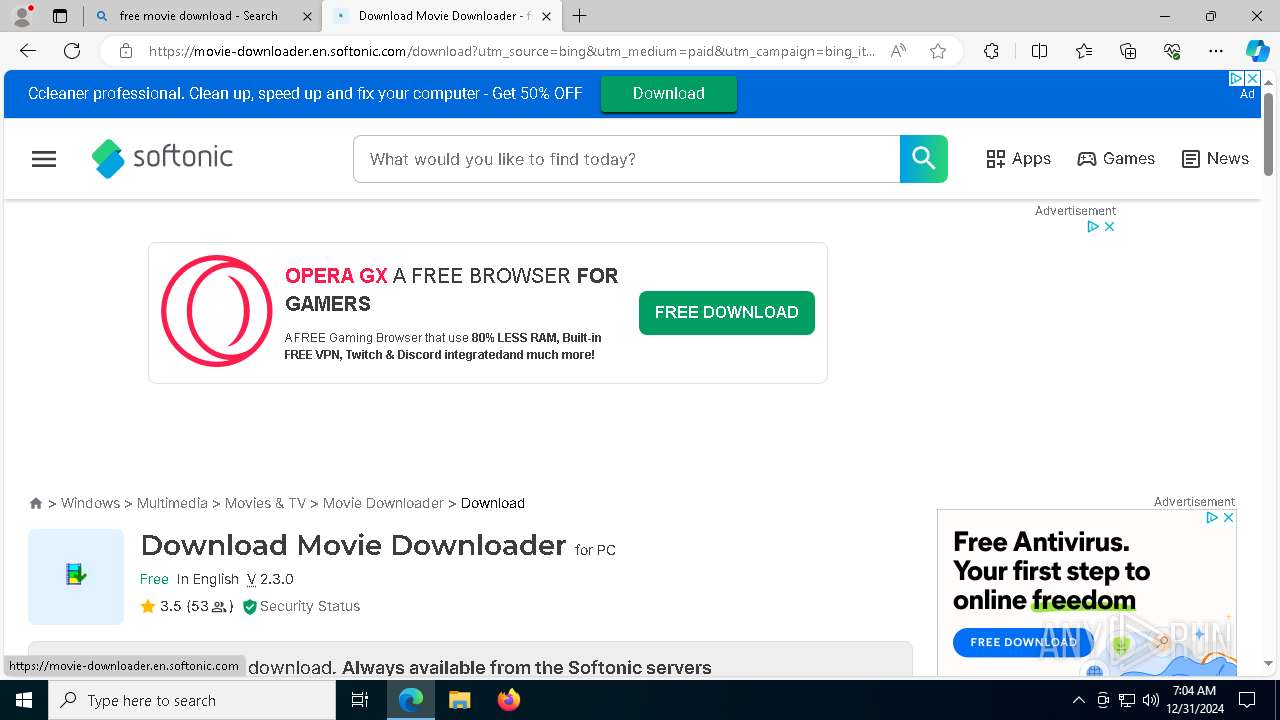Add this page to favorites with the star icon
Image resolution: width=1280 pixels, height=720 pixels.
[938, 51]
